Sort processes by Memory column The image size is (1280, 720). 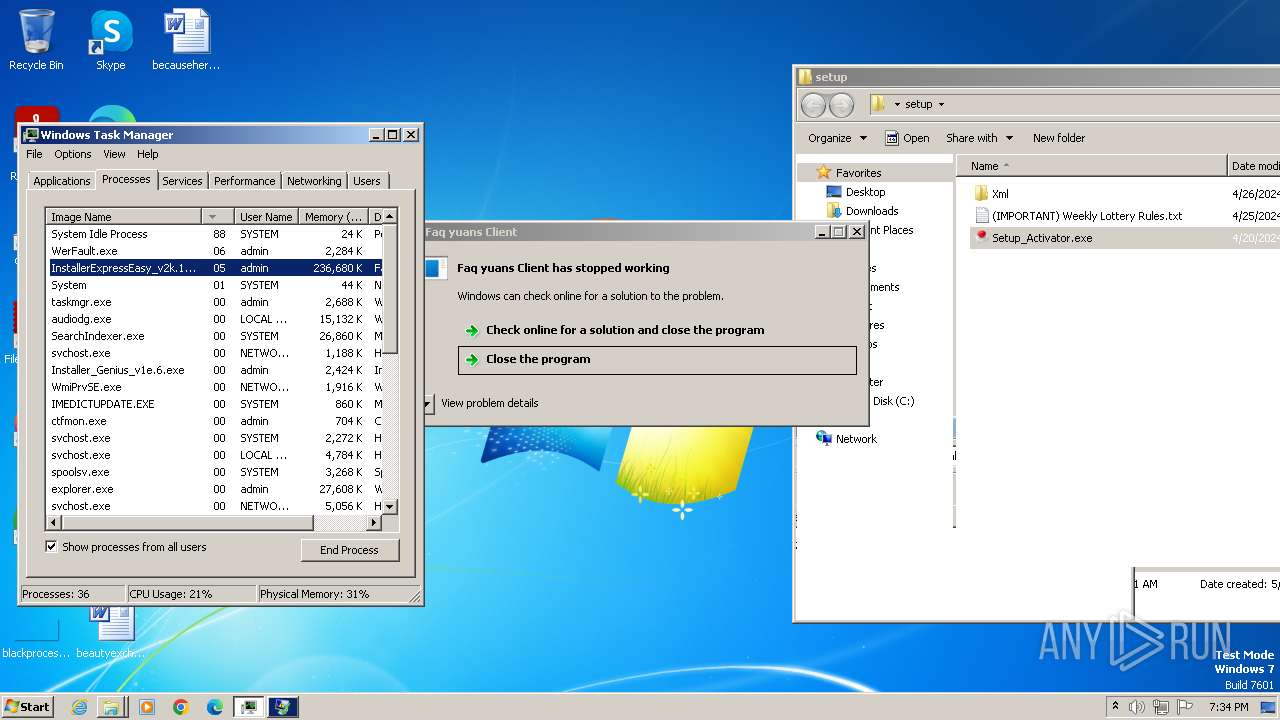333,216
